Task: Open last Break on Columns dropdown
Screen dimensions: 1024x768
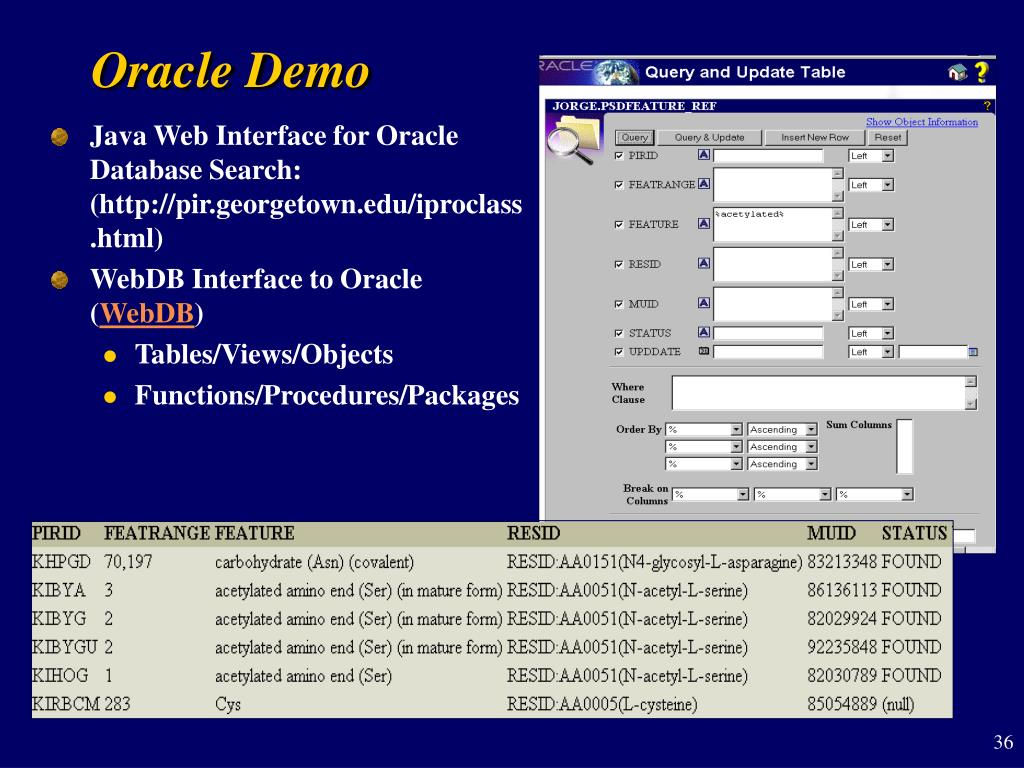Action: point(875,494)
